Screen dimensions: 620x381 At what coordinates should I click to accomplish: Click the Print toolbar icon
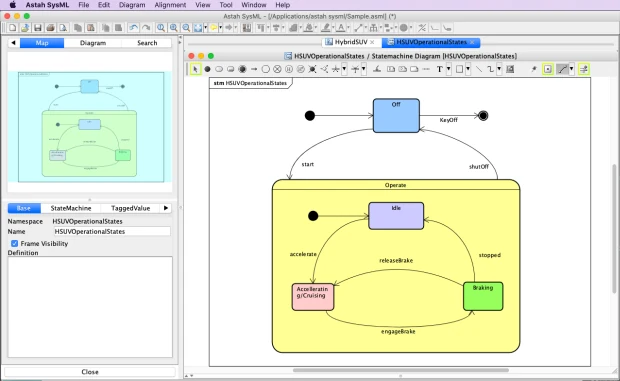pyautogui.click(x=50, y=28)
